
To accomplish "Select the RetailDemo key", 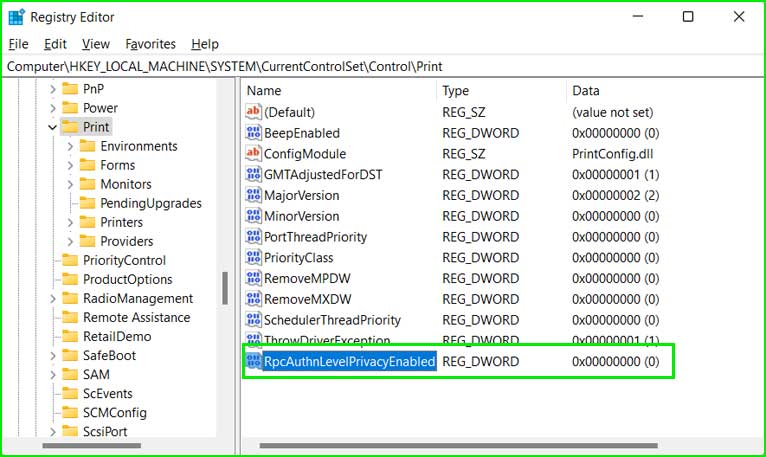I will (x=117, y=336).
